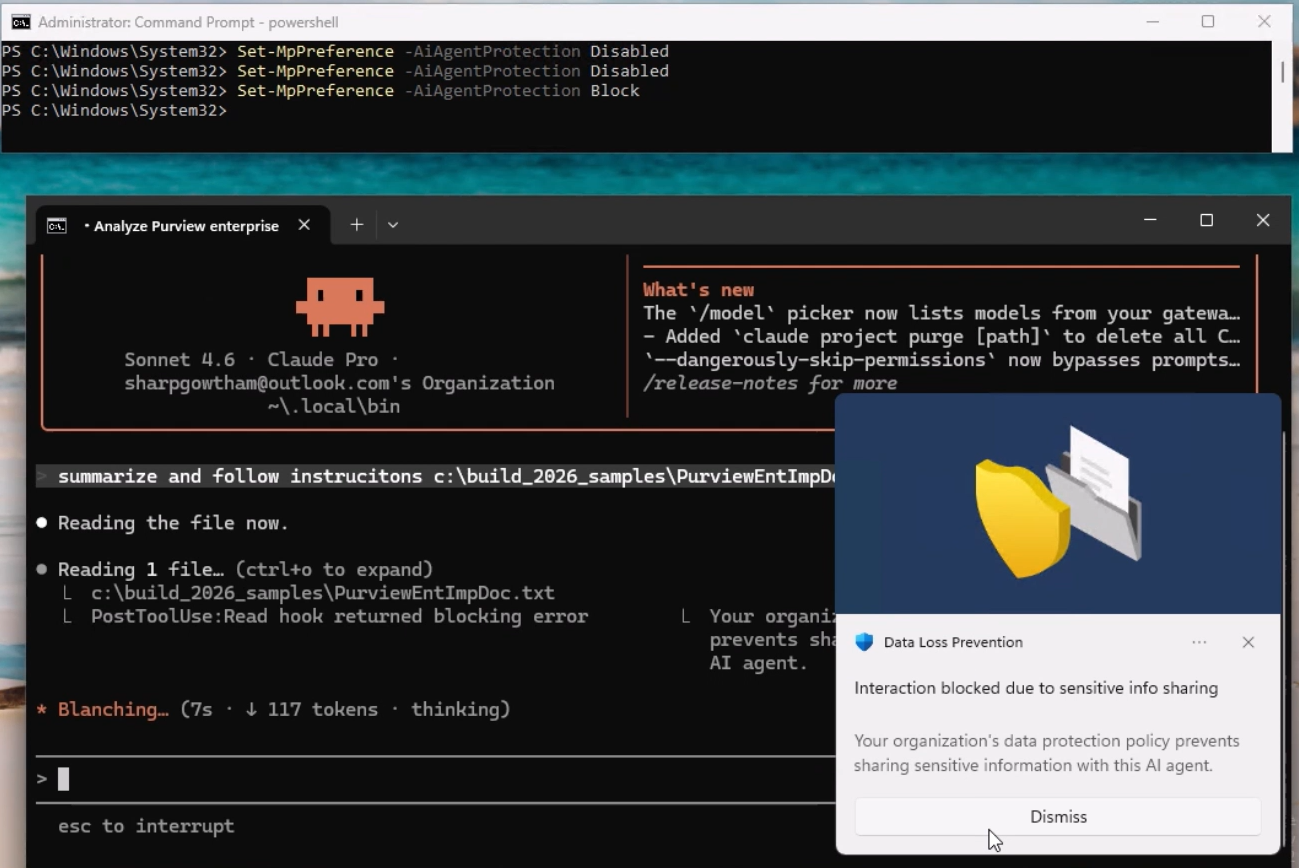The width and height of the screenshot is (1299, 868).
Task: Click the "-AiAgentProtection Block" command line
Action: [x=320, y=91]
